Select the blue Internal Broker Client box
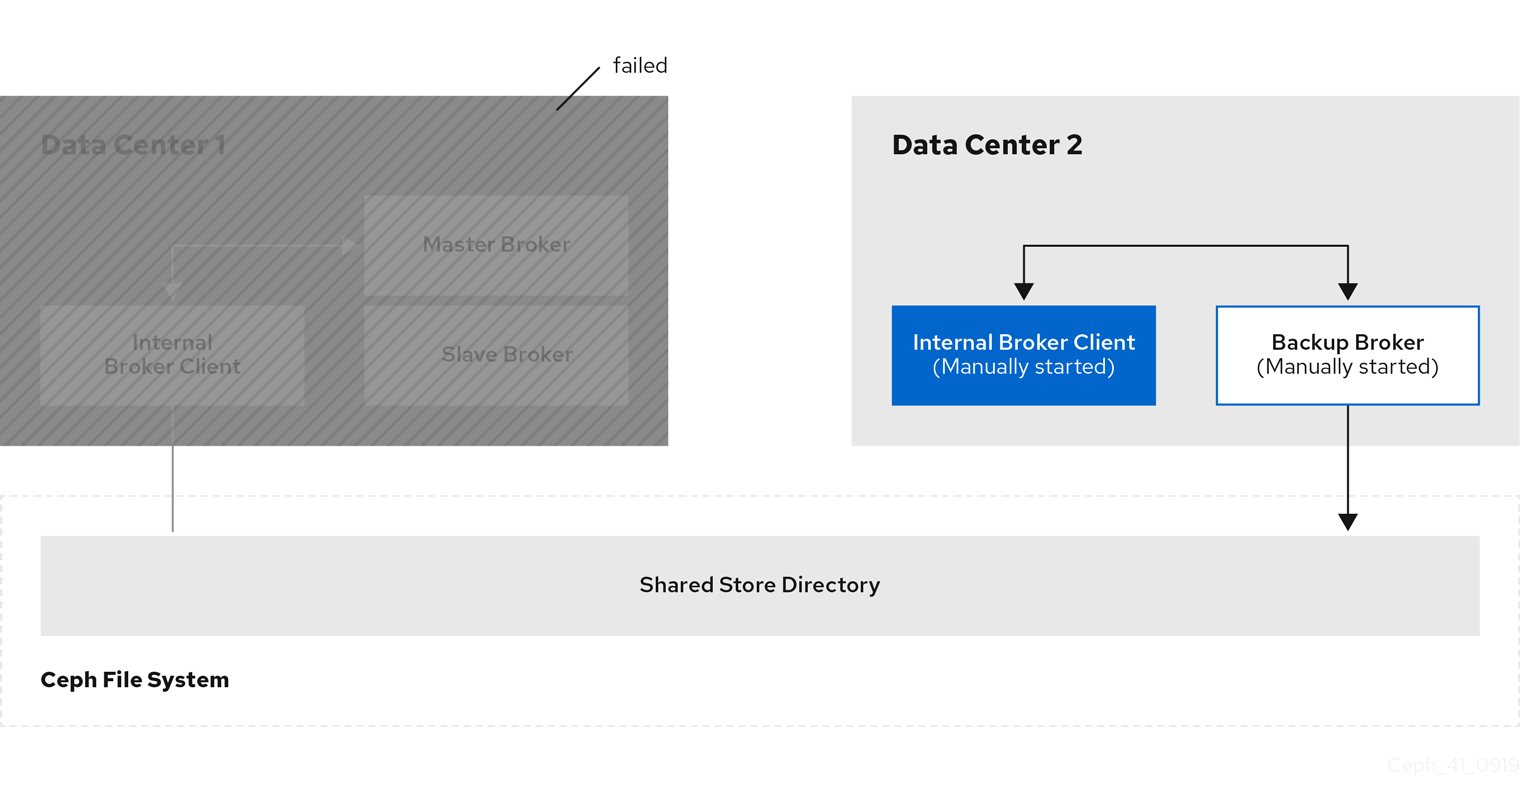The image size is (1520, 806). (x=1023, y=355)
